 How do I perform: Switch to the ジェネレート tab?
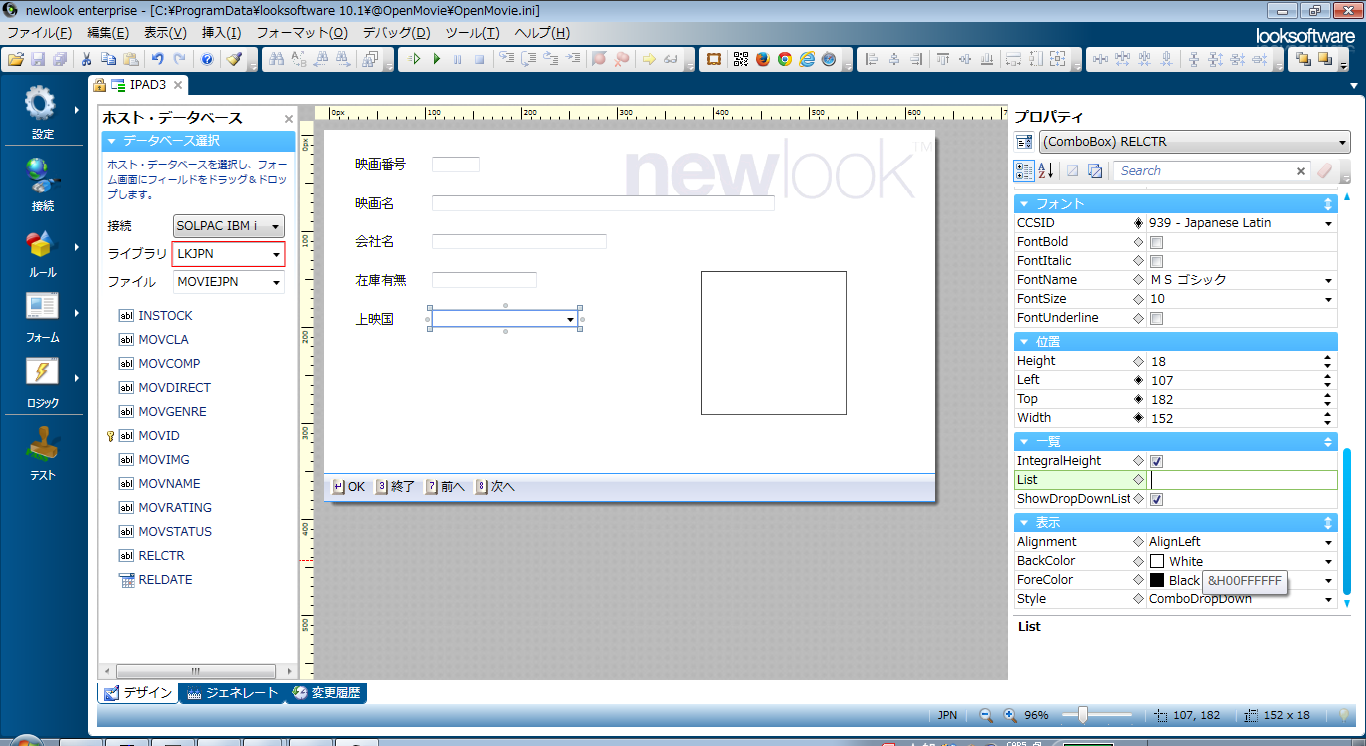[232, 692]
